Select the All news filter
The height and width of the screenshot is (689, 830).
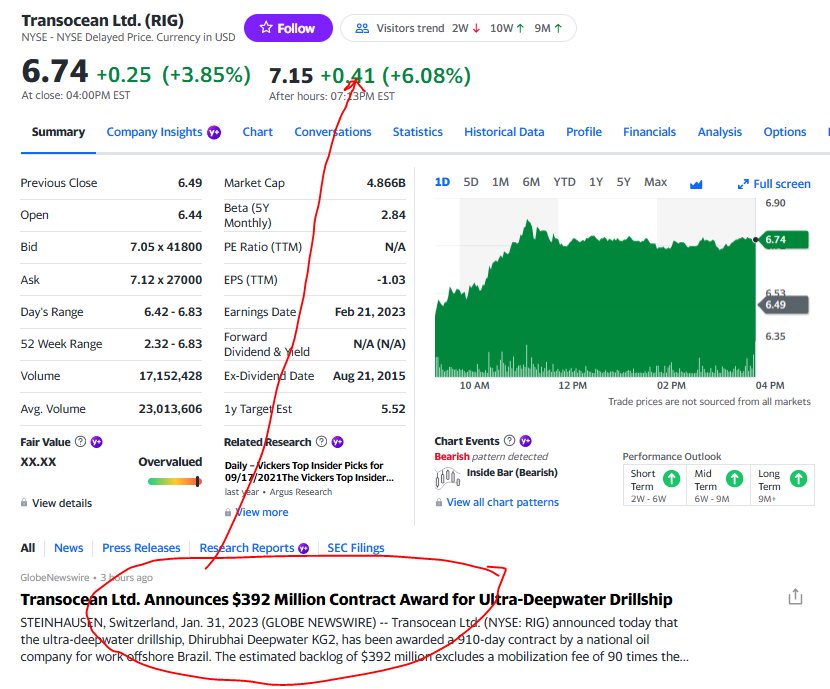pos(28,548)
